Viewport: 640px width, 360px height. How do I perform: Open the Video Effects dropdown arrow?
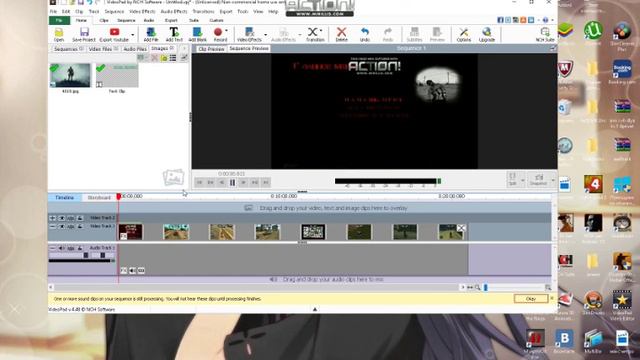point(266,34)
